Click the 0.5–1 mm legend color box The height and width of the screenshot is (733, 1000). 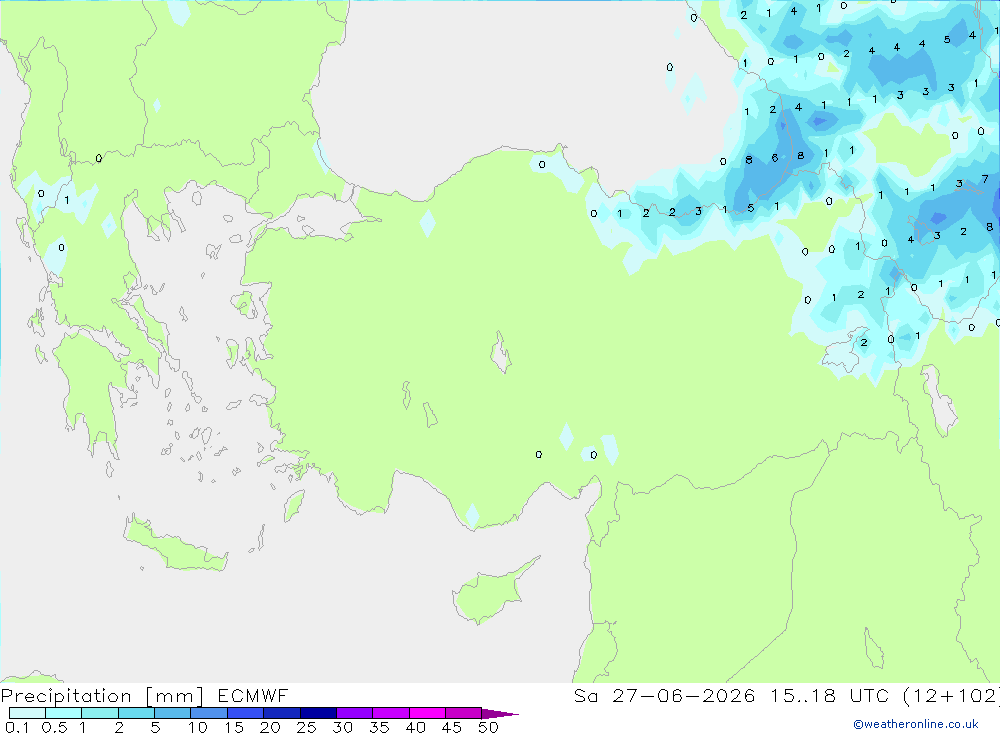(64, 713)
